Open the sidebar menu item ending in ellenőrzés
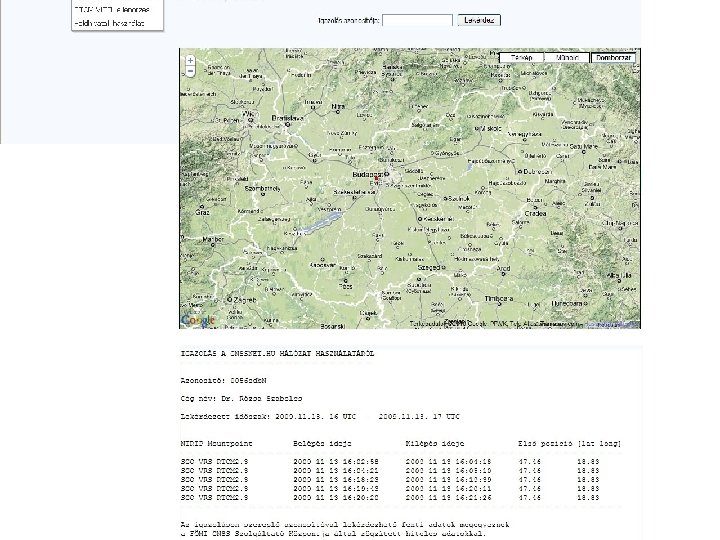This screenshot has width=720, height=540. (x=112, y=10)
